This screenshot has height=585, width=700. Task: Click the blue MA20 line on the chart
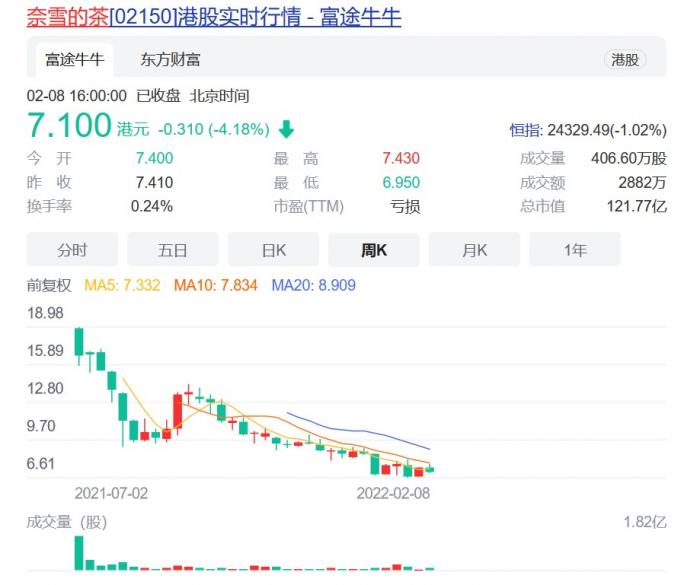[357, 430]
